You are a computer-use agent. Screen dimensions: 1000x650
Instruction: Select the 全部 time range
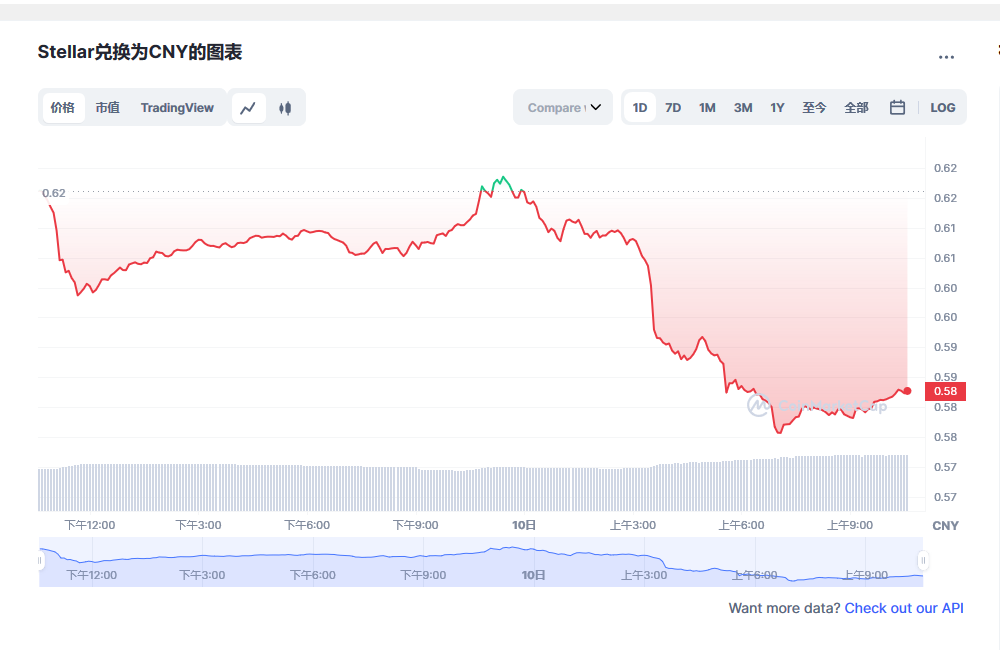pyautogui.click(x=857, y=108)
